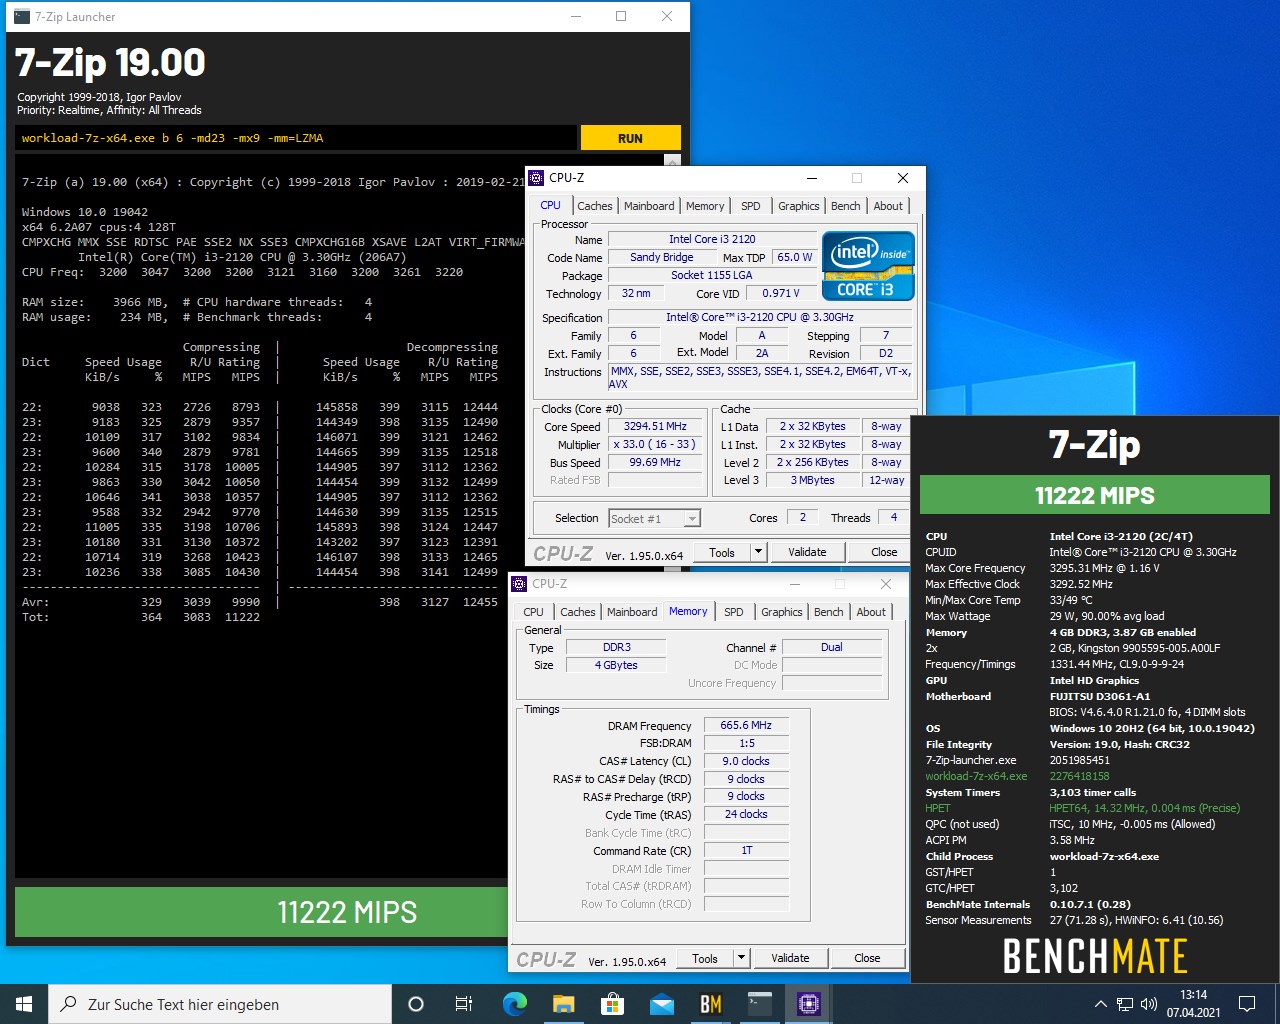Click Close button in top CPU-Z window
Screen dimensions: 1280x1024
[884, 552]
